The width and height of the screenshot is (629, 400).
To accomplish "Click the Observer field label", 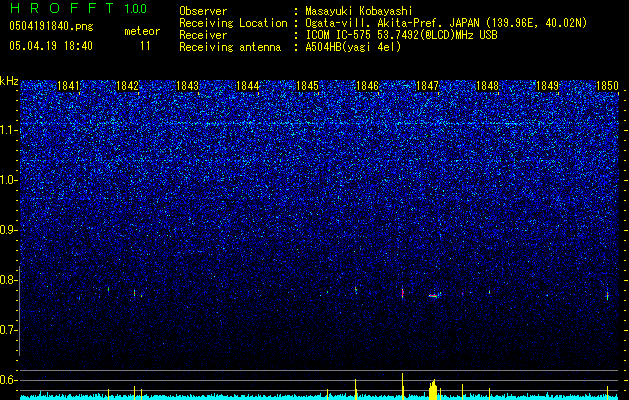I will (203, 11).
